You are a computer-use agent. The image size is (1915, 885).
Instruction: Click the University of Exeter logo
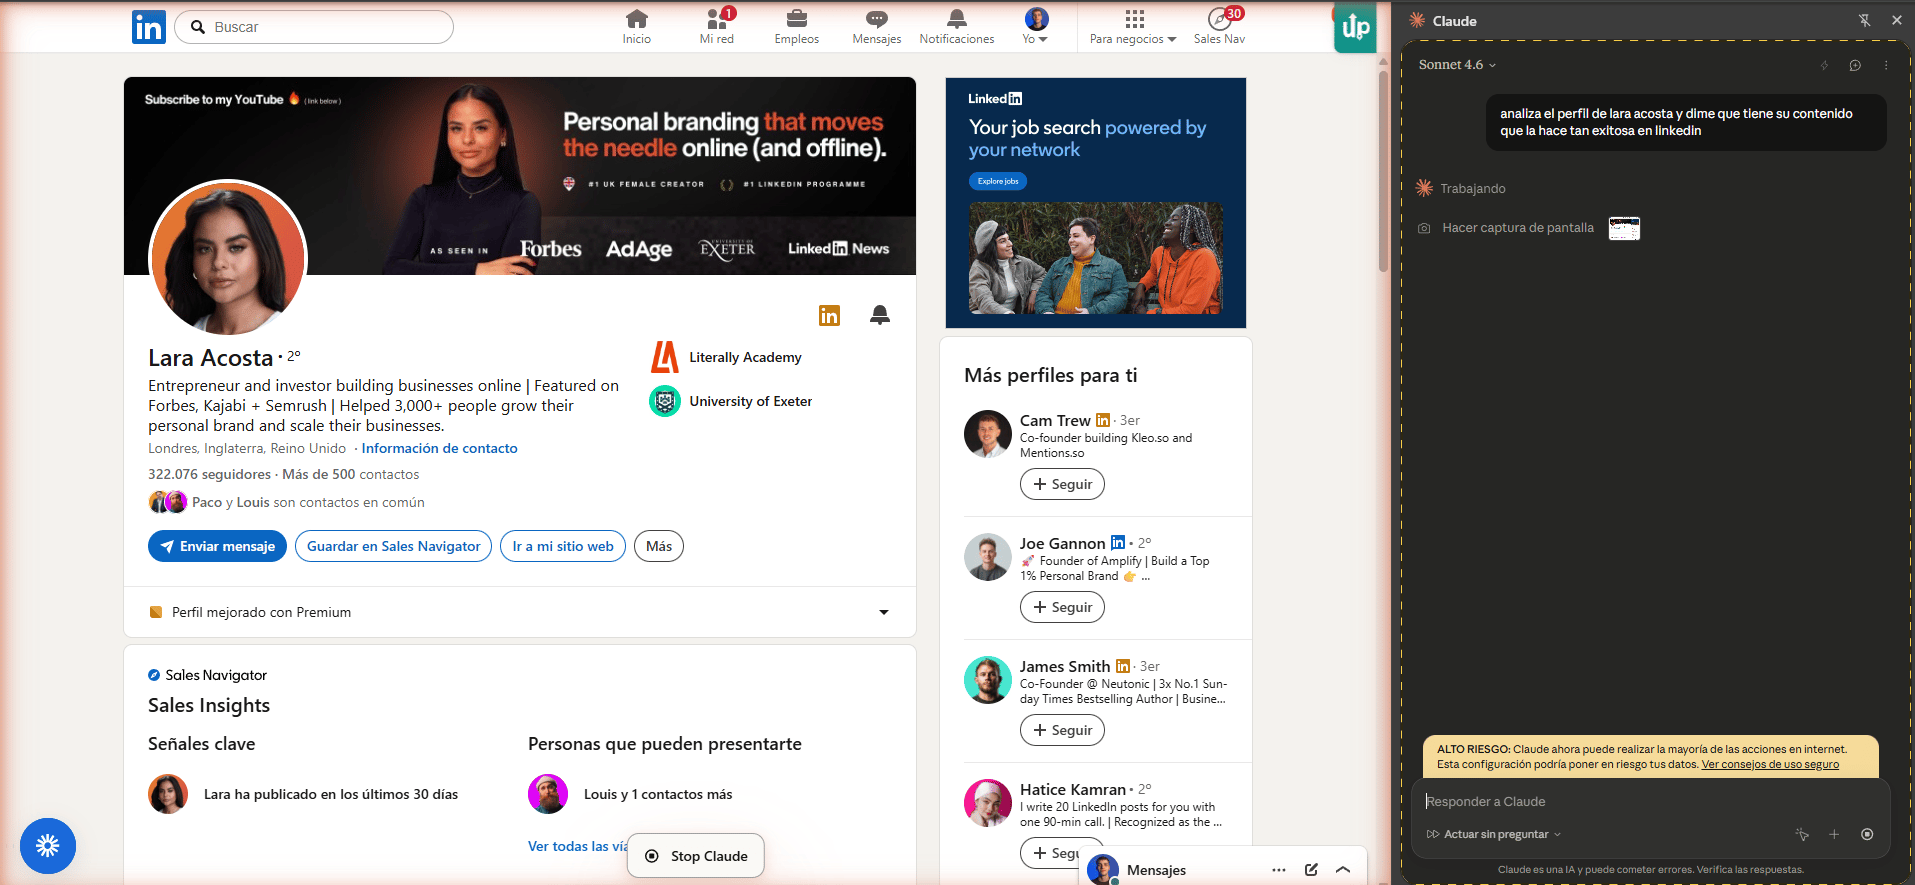pos(665,401)
